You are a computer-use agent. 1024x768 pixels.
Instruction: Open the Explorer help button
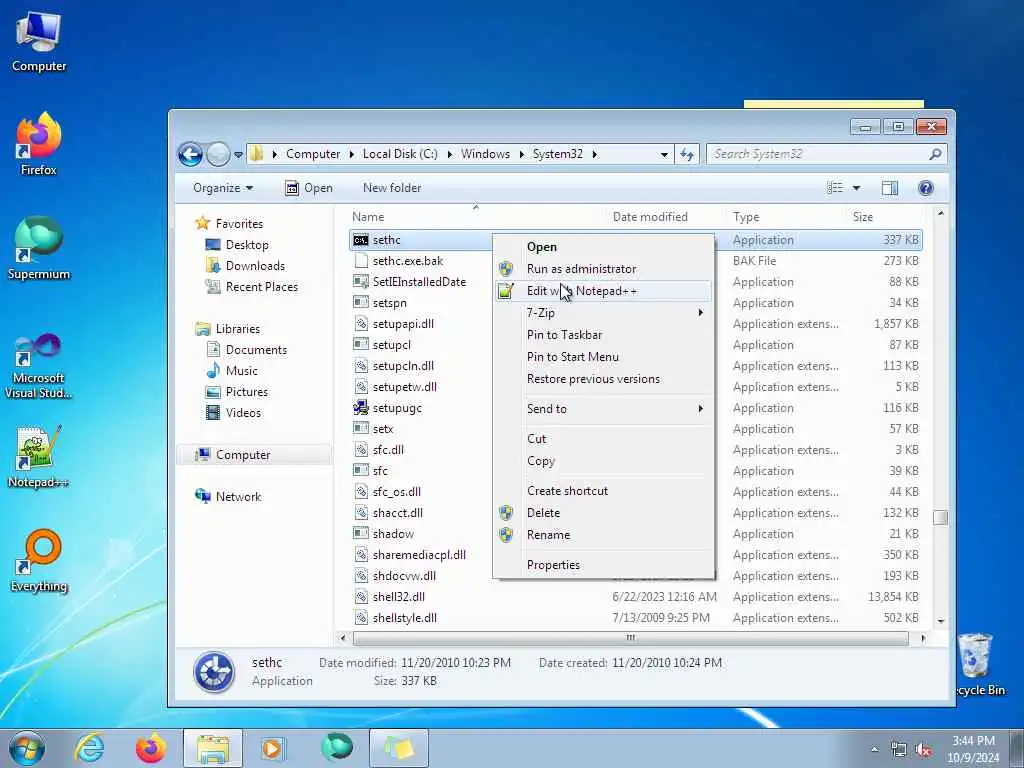[925, 188]
